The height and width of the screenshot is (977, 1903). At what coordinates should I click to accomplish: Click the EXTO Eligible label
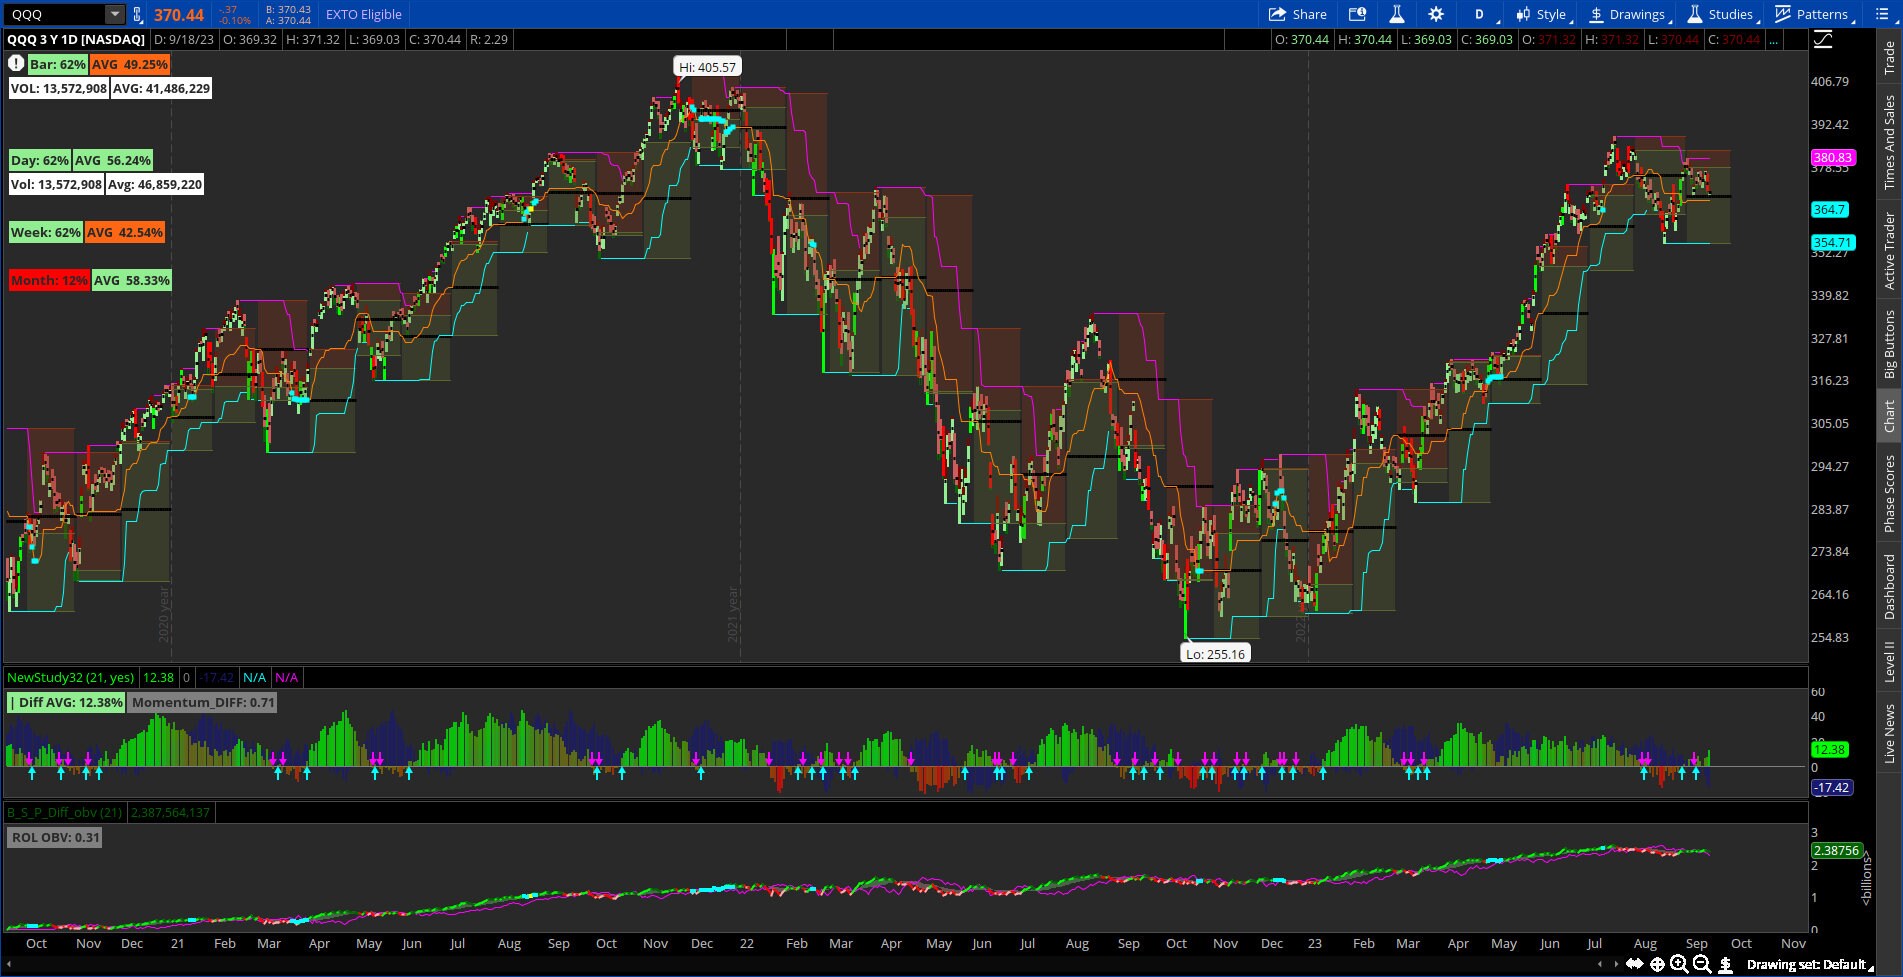point(362,14)
